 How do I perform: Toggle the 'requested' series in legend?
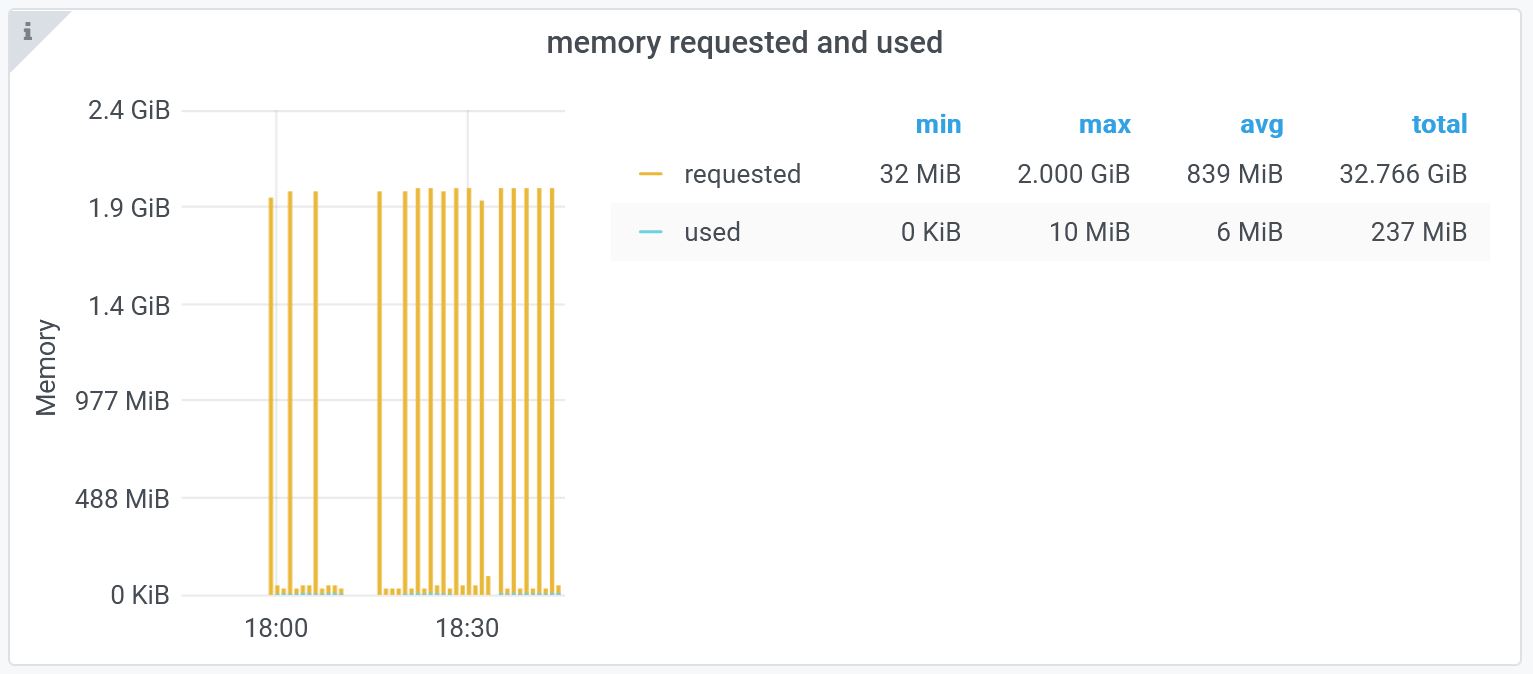[x=742, y=175]
